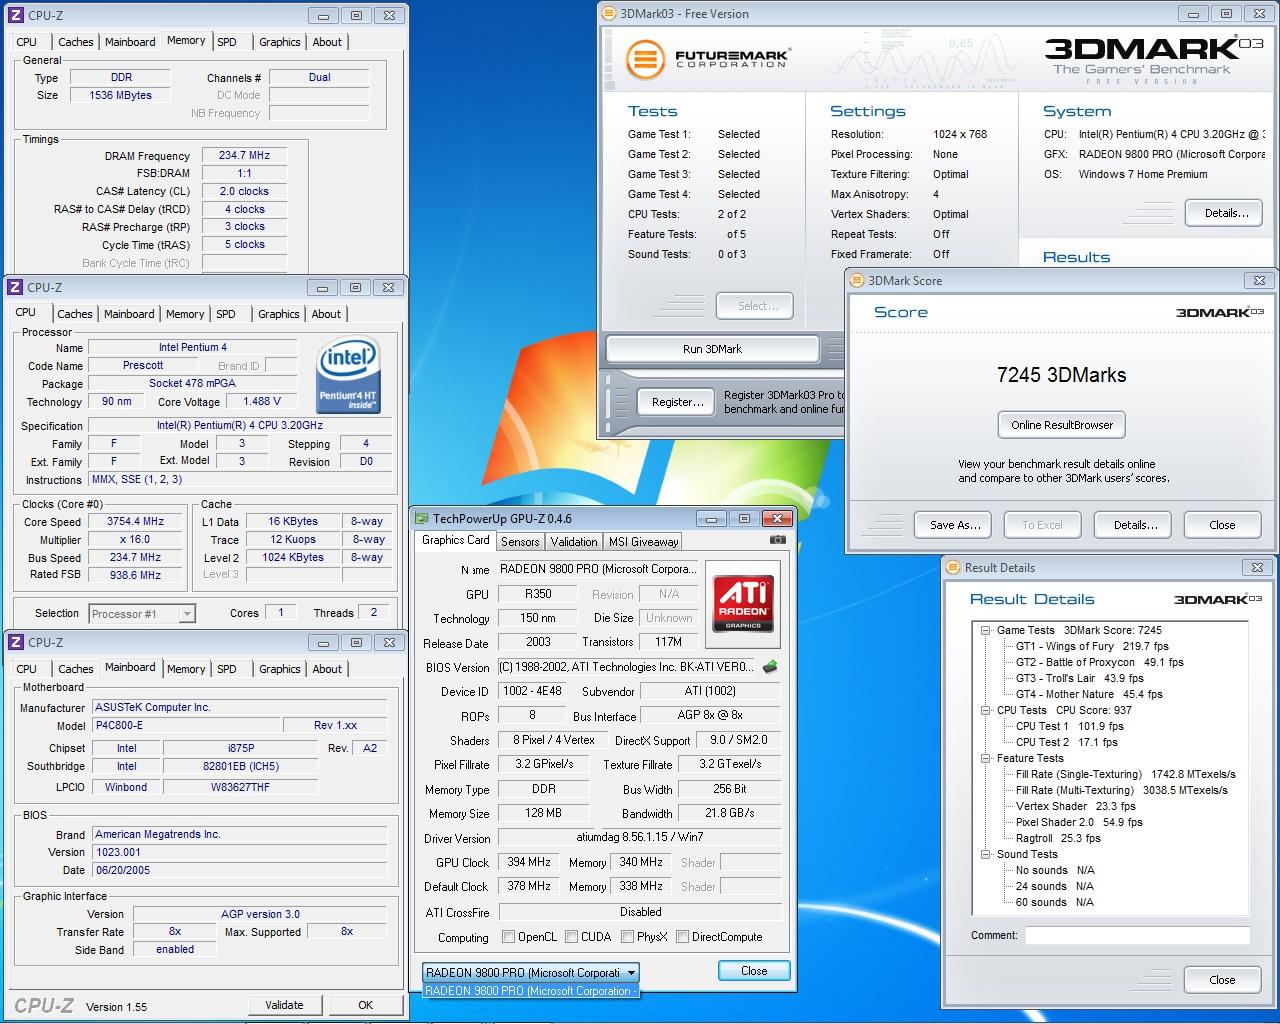Click the CPU-Z OK button

click(365, 1005)
